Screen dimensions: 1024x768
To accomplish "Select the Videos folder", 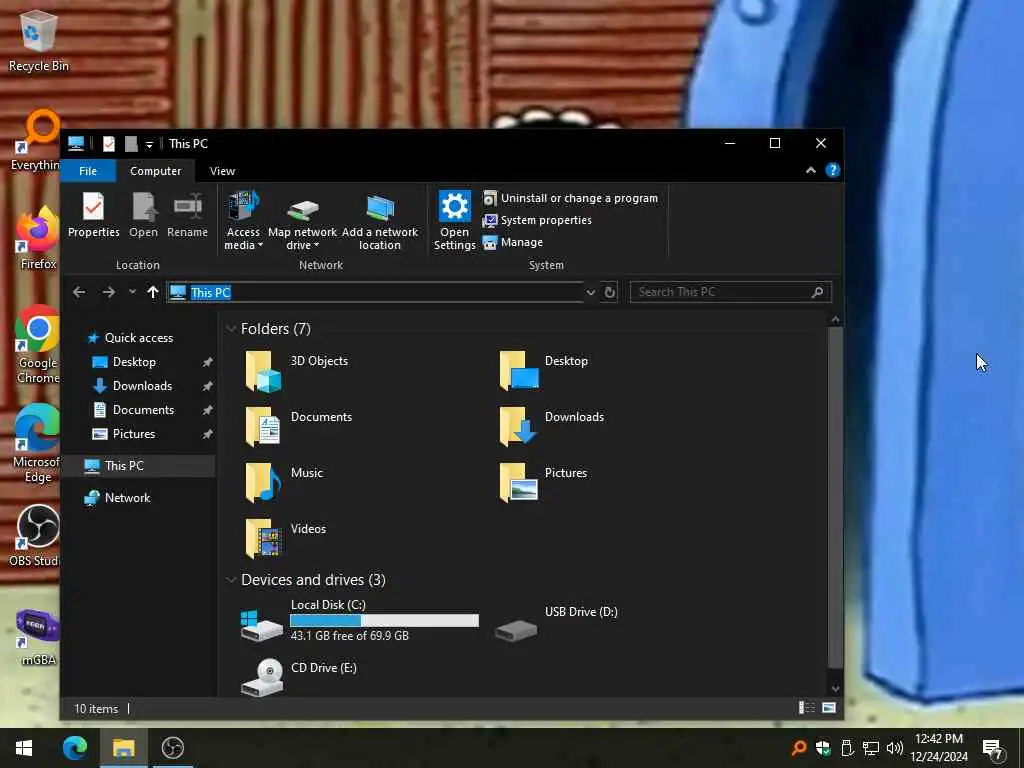I will click(x=285, y=539).
